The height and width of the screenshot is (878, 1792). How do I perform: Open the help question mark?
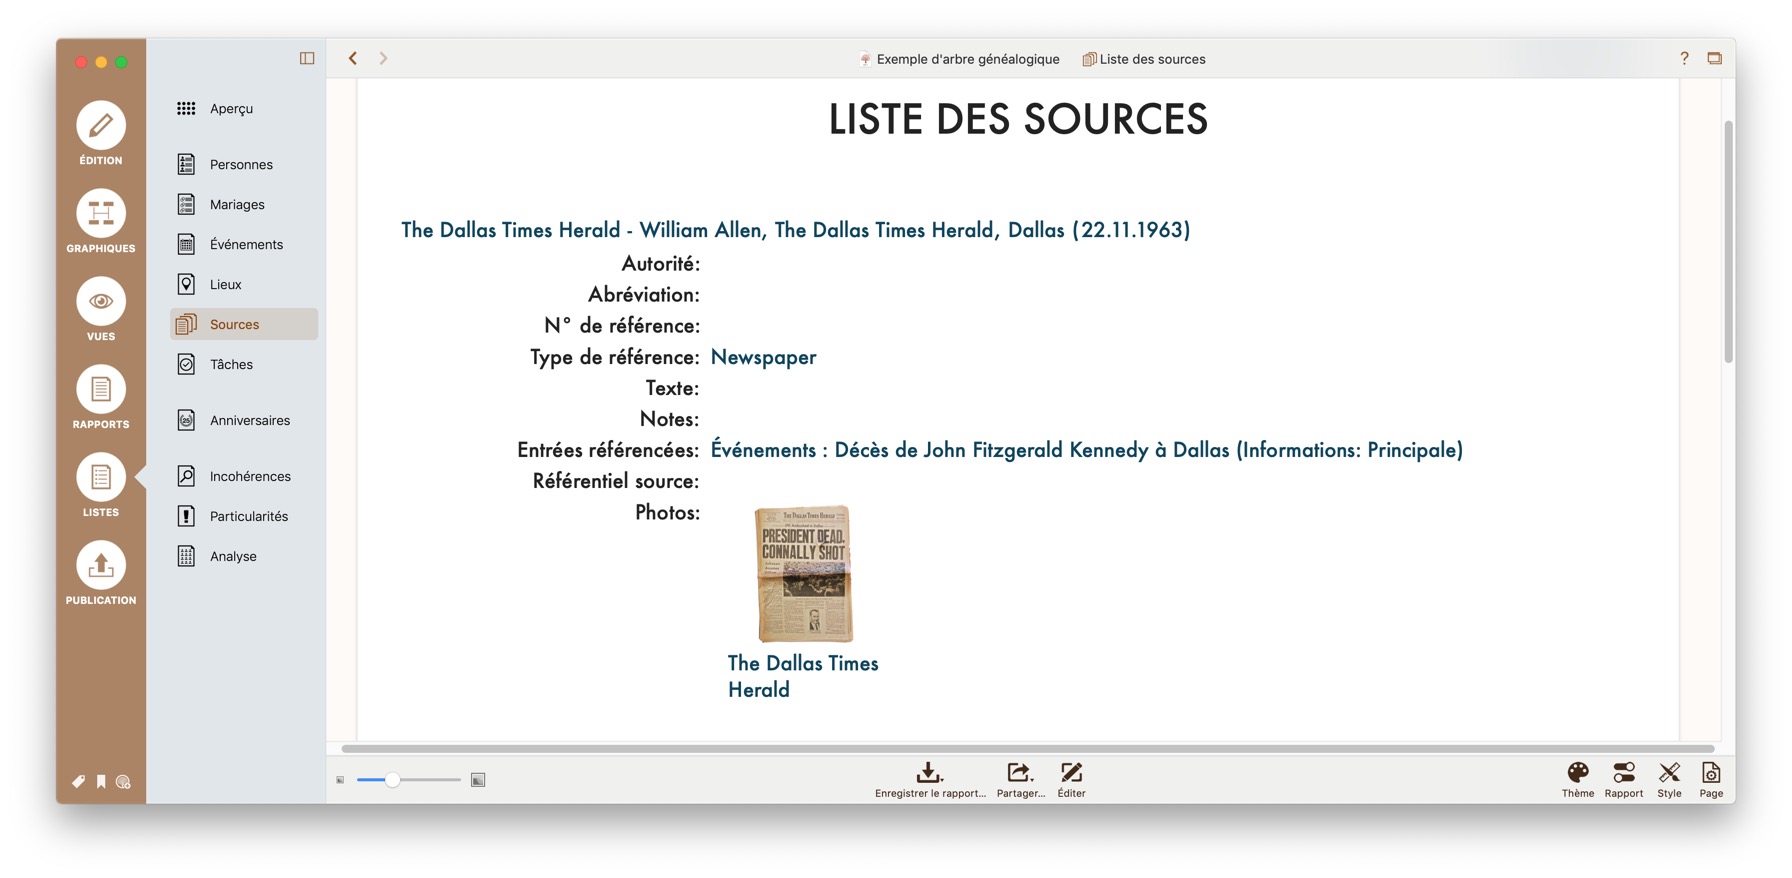(x=1684, y=58)
